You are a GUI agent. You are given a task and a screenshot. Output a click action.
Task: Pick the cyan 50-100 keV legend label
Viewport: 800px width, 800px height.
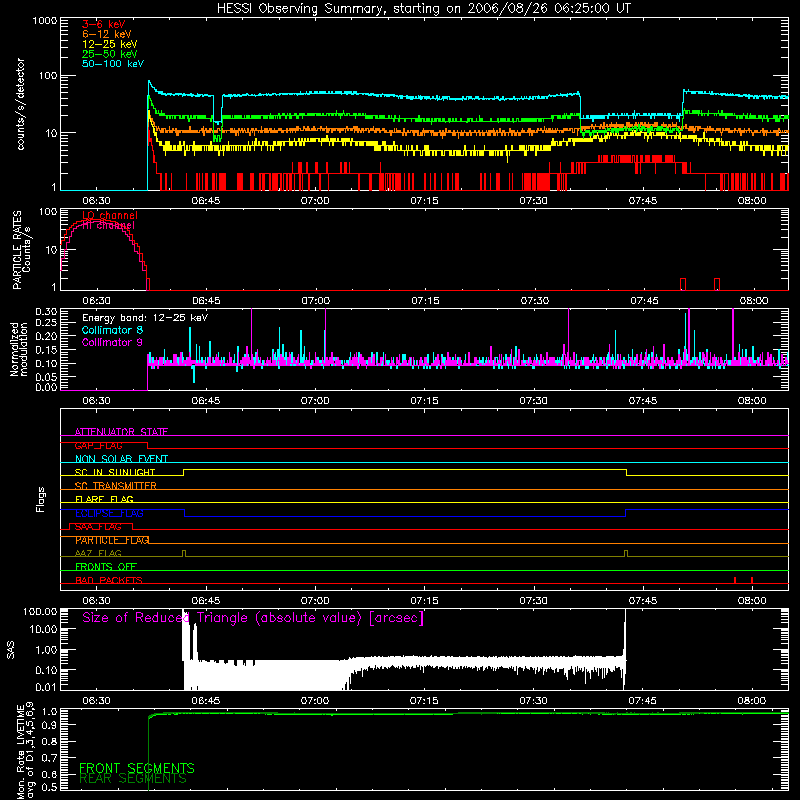point(113,64)
